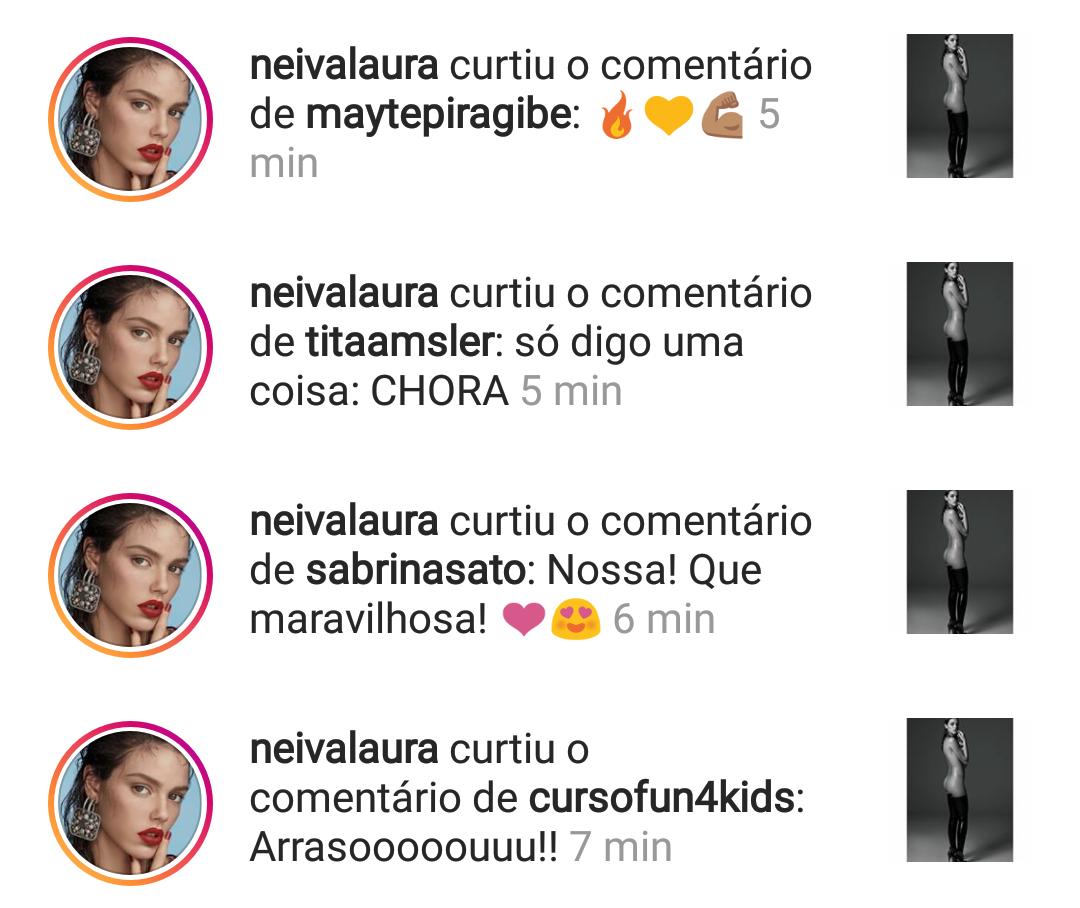The height and width of the screenshot is (908, 1080).
Task: Open profile picture beside cursofun4kids comment notification
Action: (x=130, y=803)
